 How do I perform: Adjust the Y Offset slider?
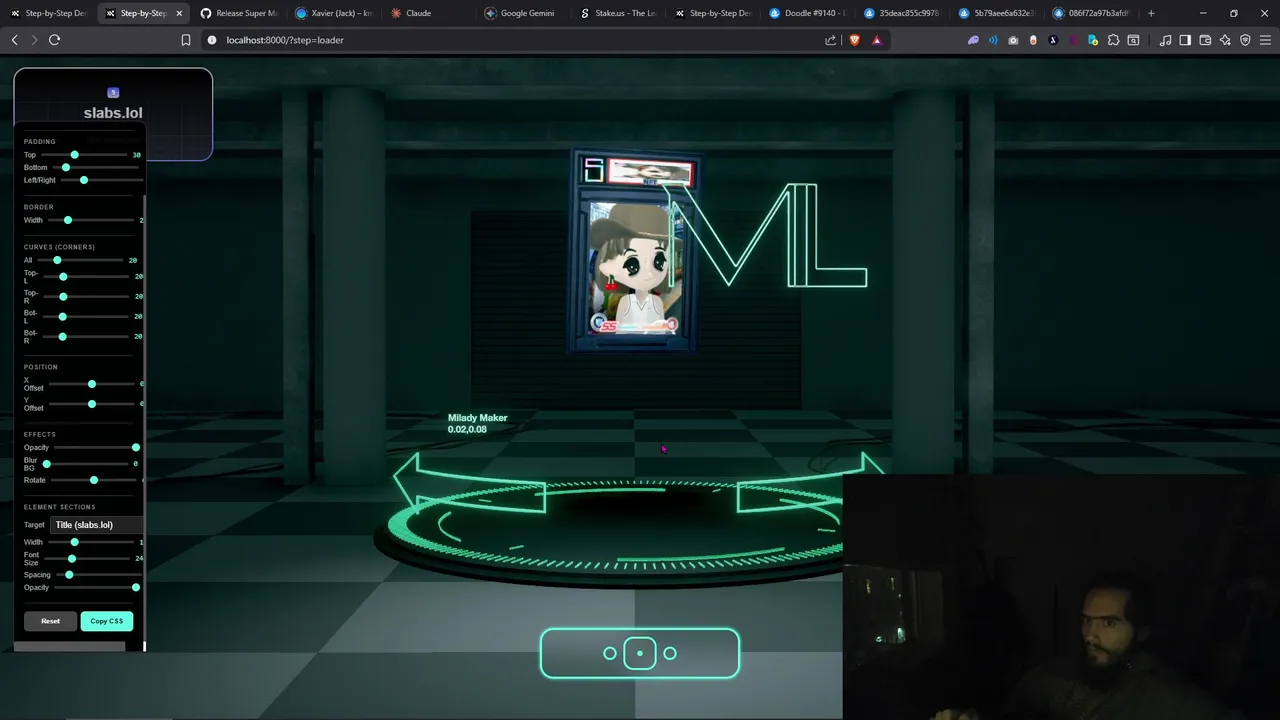(92, 404)
